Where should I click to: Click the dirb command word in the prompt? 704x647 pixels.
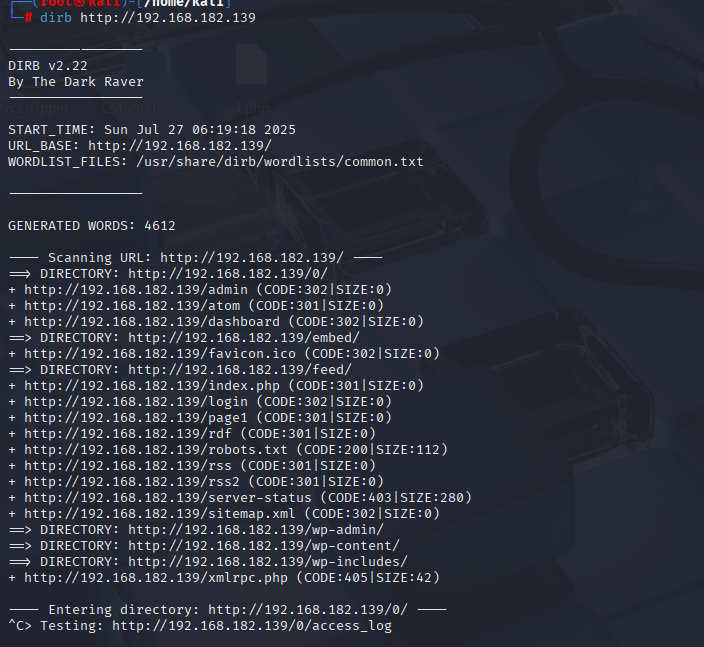point(56,18)
